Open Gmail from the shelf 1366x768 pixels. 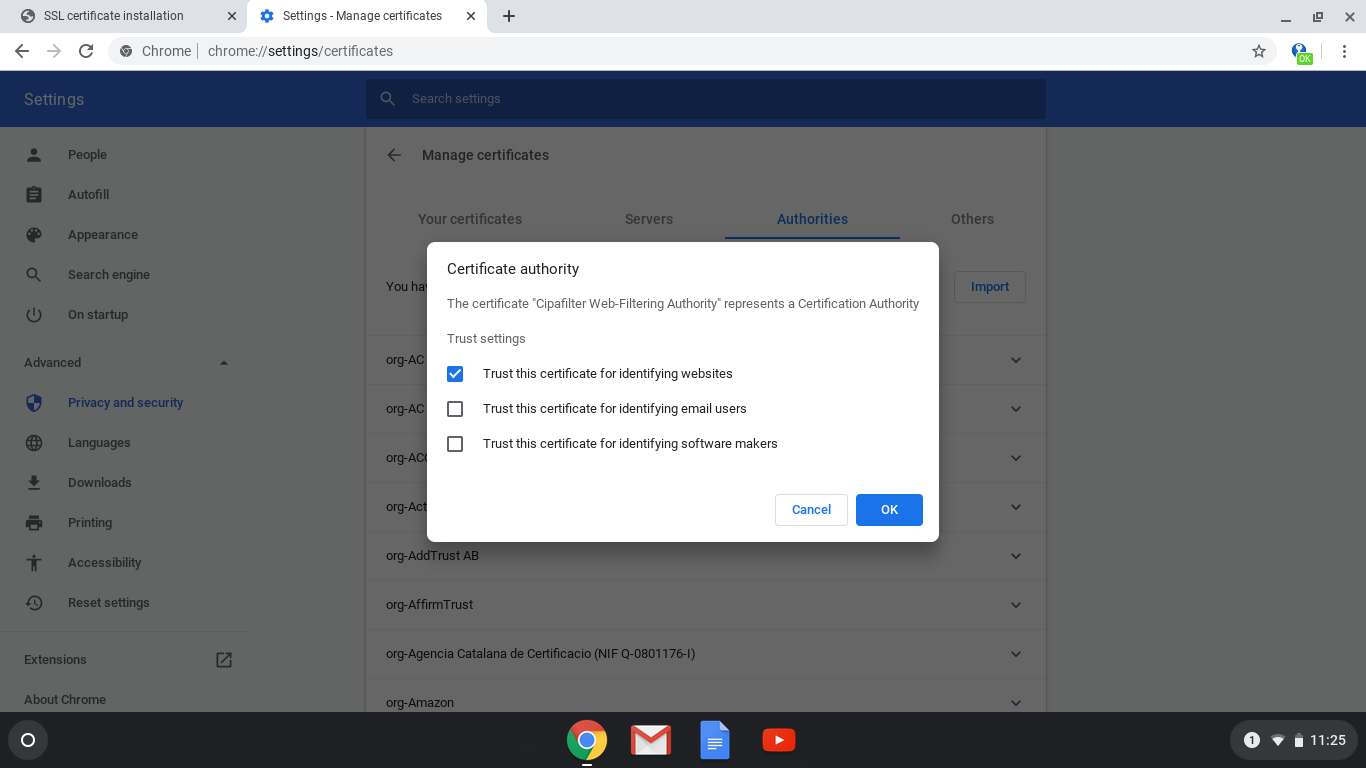tap(650, 740)
